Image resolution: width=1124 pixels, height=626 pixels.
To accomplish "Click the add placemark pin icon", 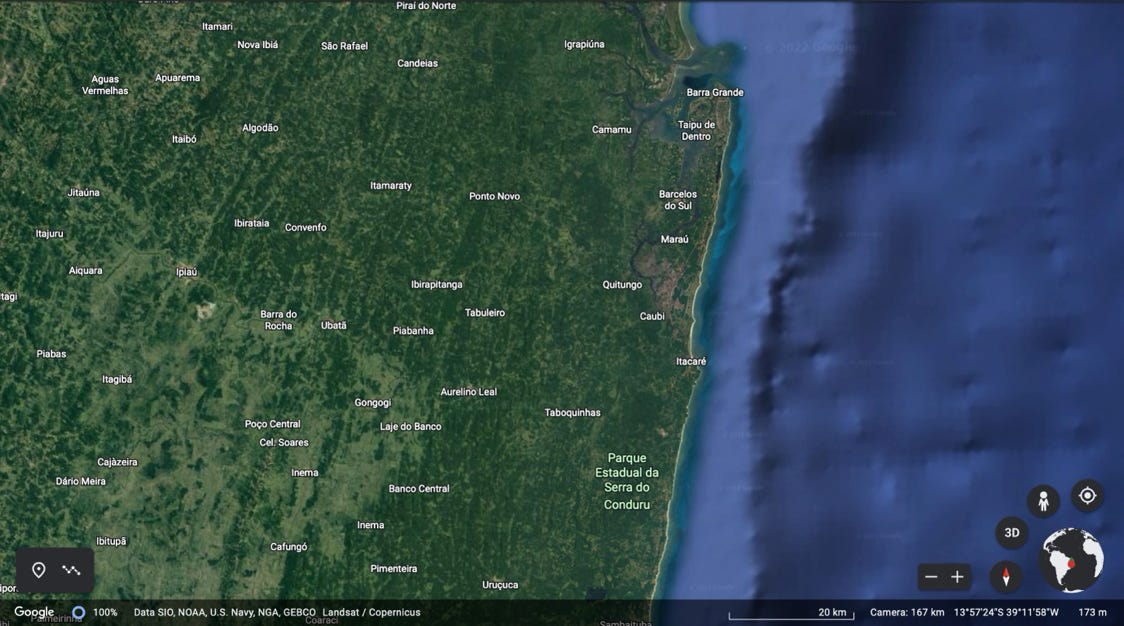I will tap(39, 570).
